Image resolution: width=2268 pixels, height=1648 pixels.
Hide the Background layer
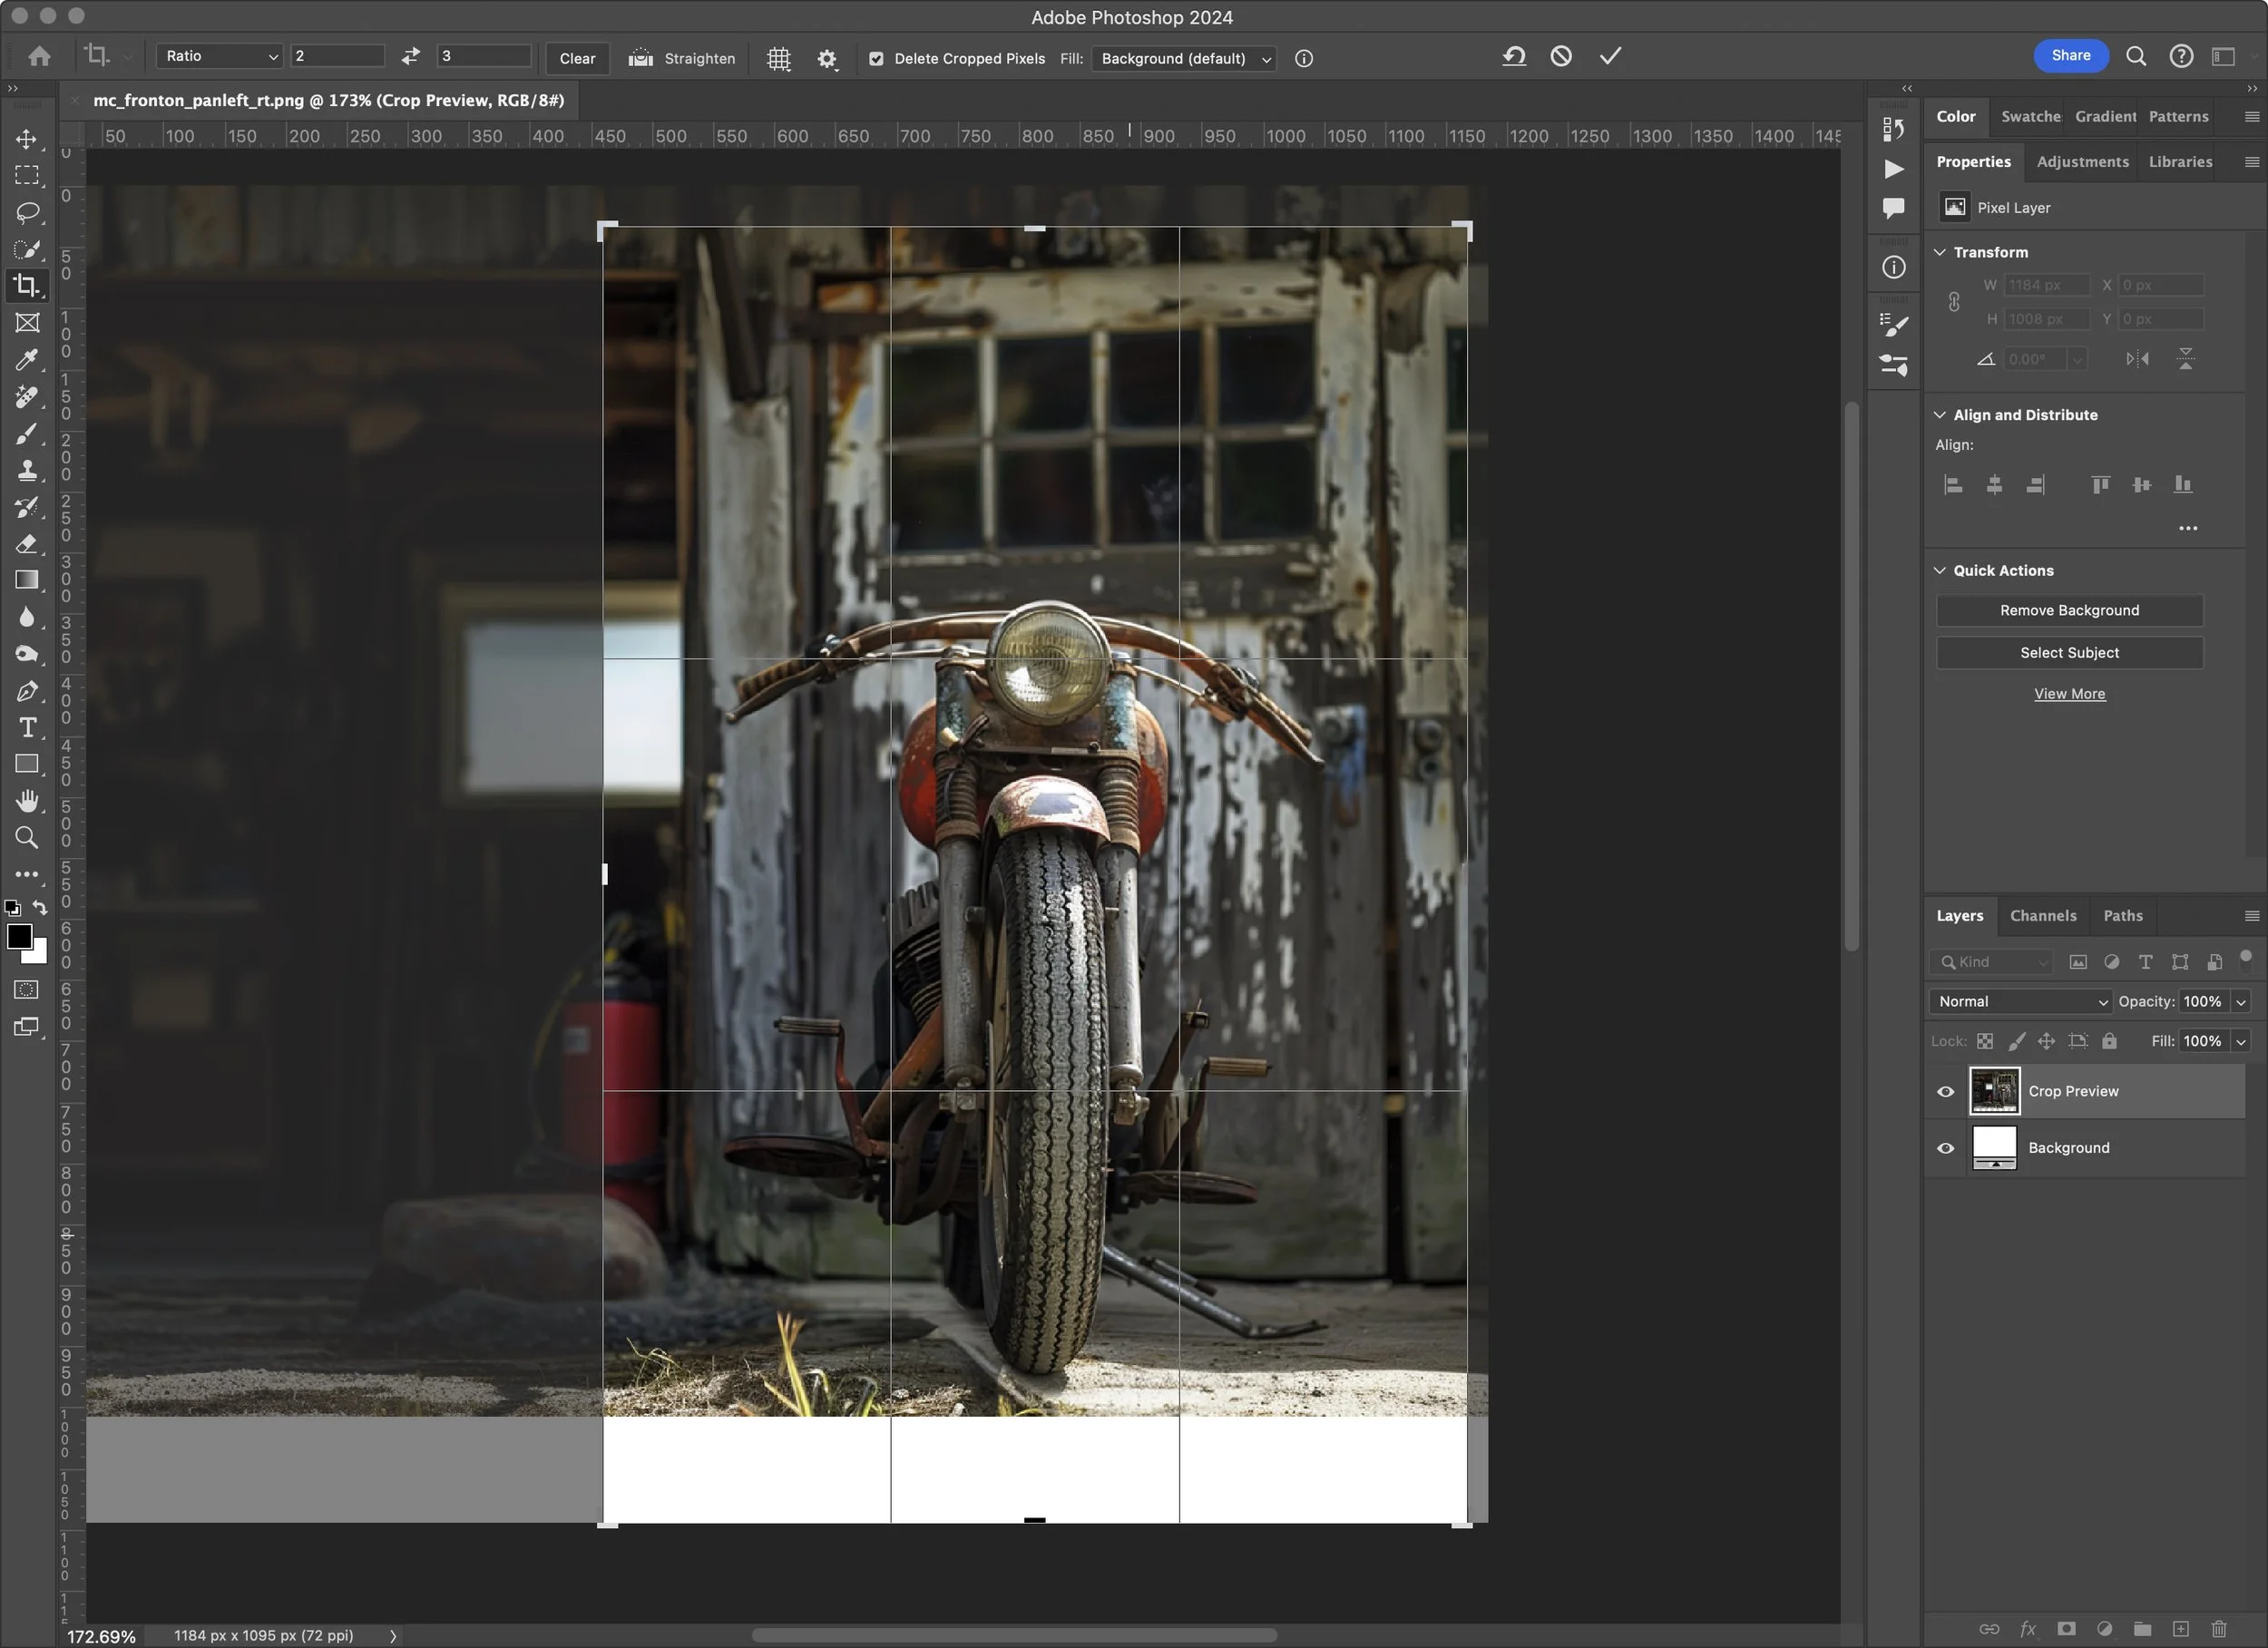pos(1945,1149)
